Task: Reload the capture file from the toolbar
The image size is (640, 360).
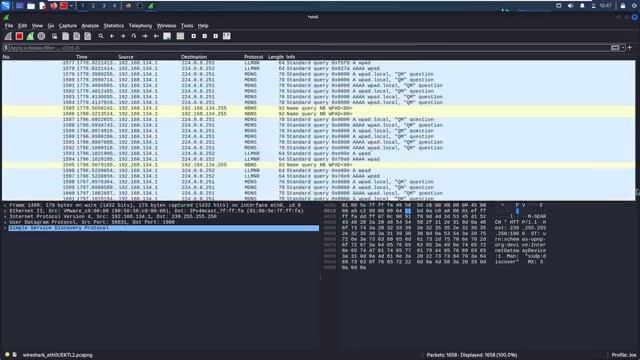Action: point(87,36)
